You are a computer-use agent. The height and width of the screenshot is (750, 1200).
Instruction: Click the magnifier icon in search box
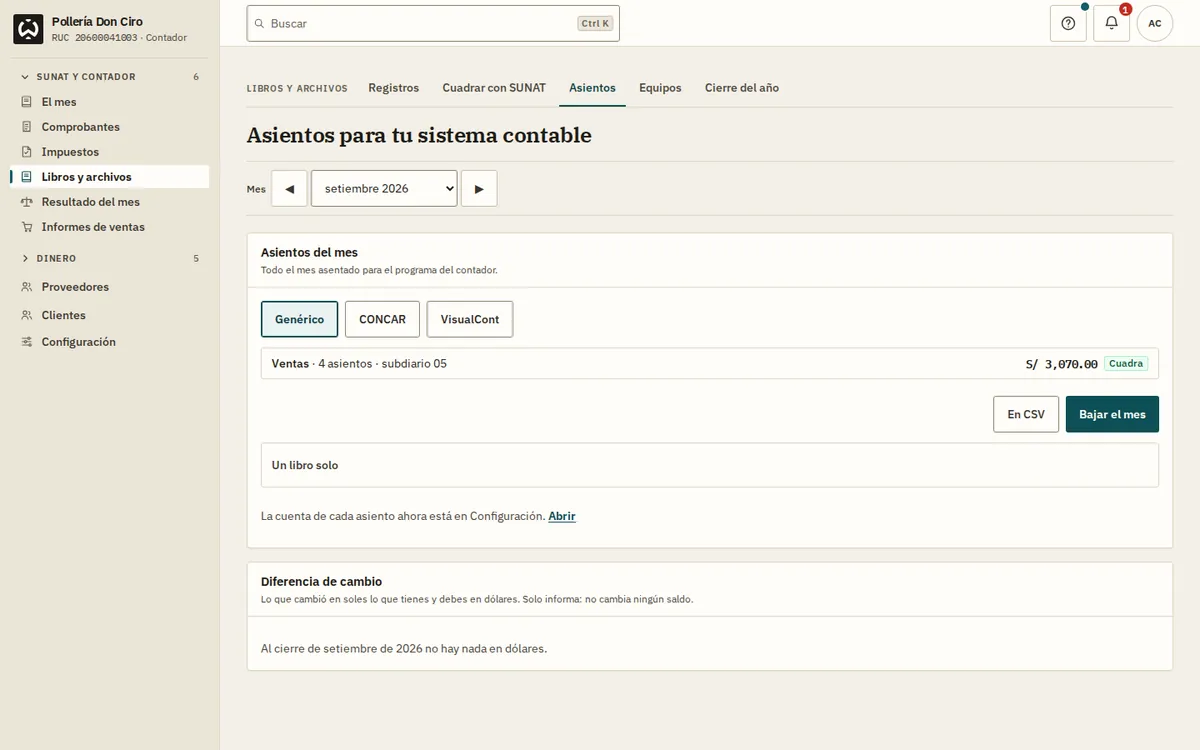tap(260, 23)
